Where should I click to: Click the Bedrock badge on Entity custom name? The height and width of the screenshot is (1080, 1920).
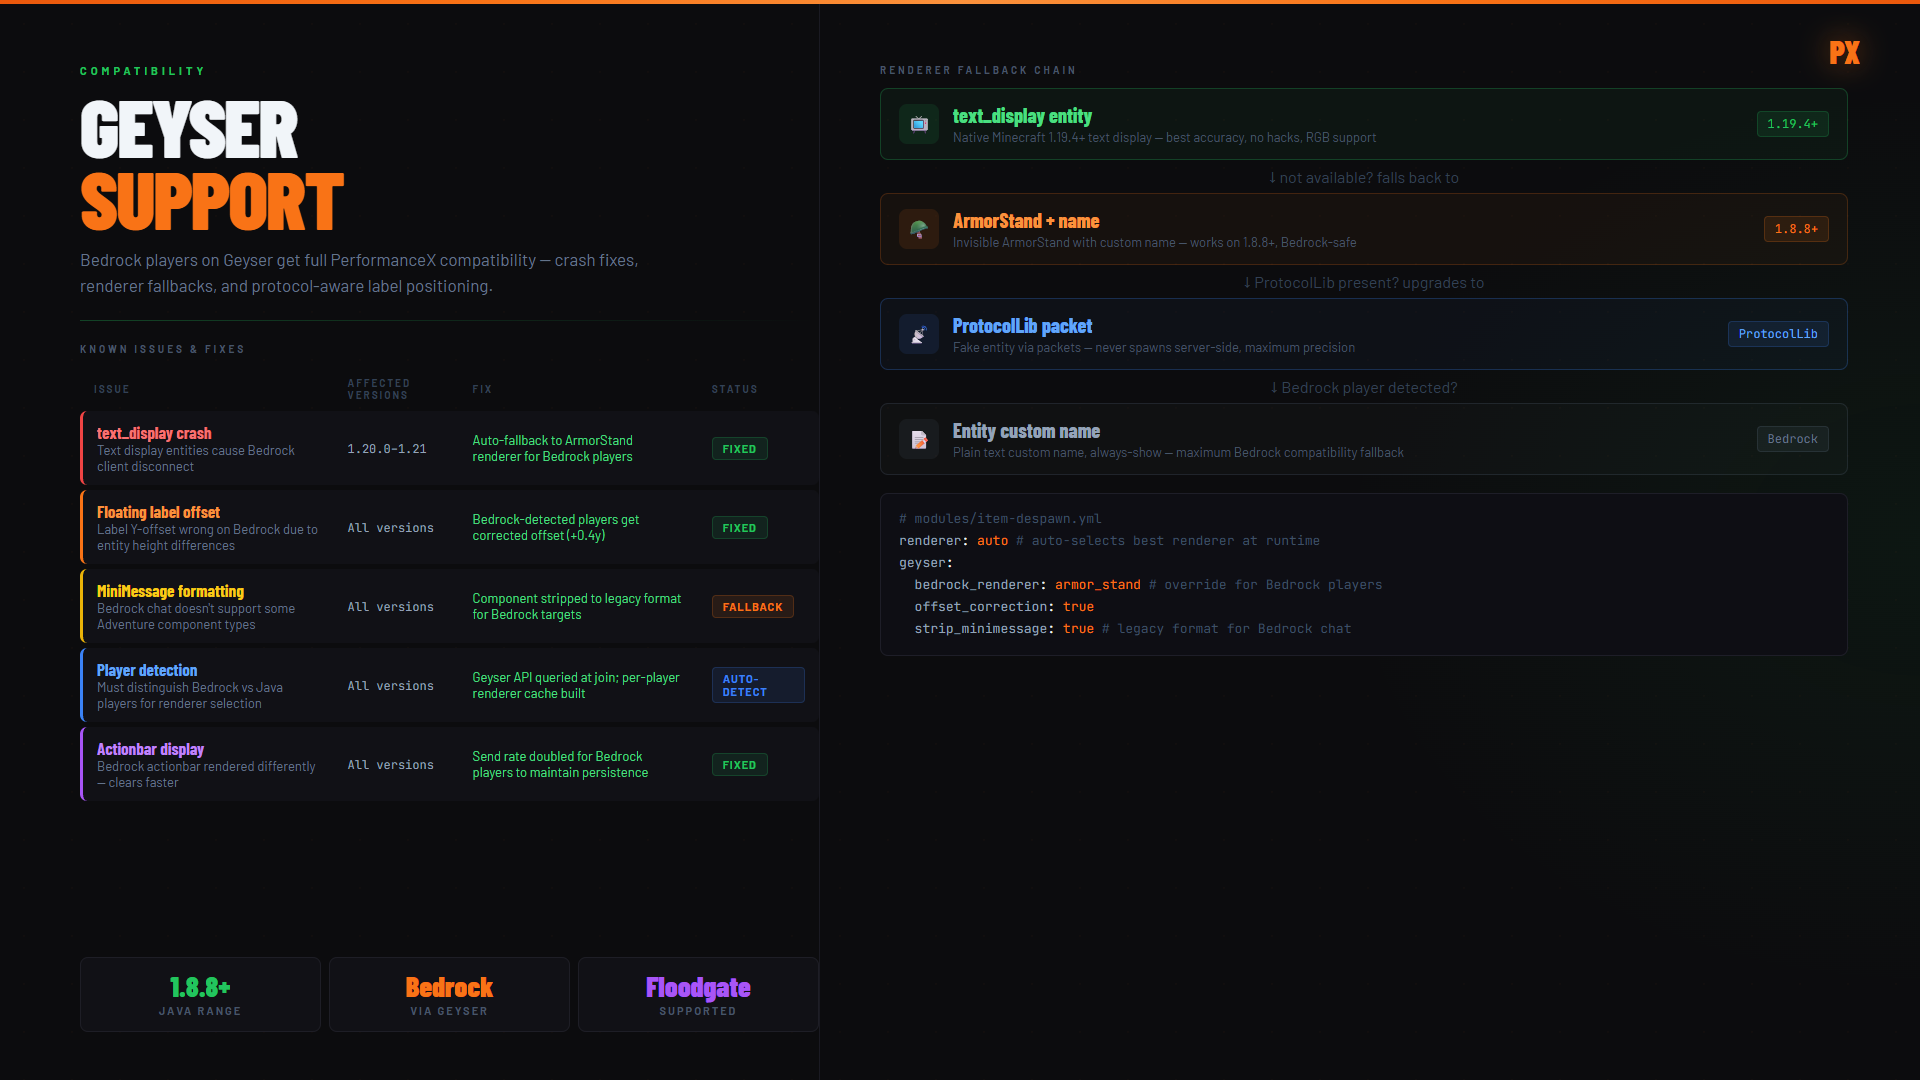click(x=1792, y=439)
